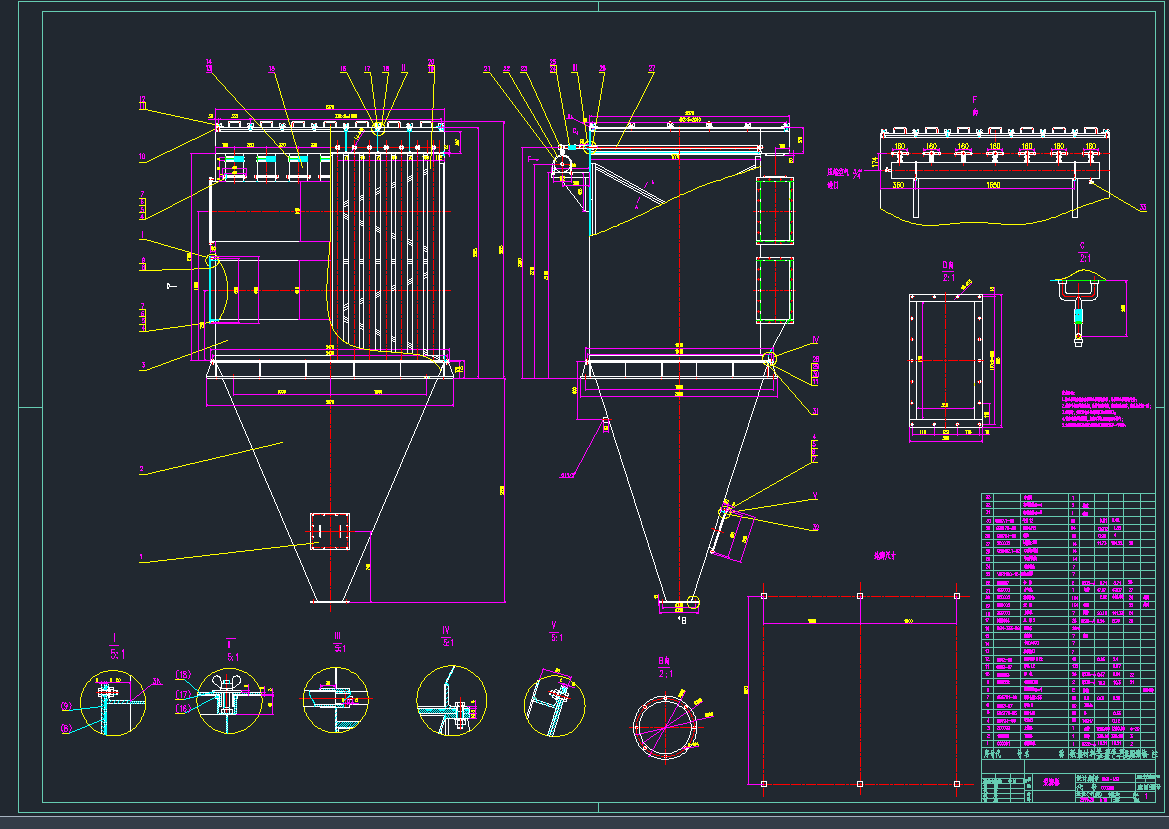Click callout (8) in detail I

click(x=66, y=728)
